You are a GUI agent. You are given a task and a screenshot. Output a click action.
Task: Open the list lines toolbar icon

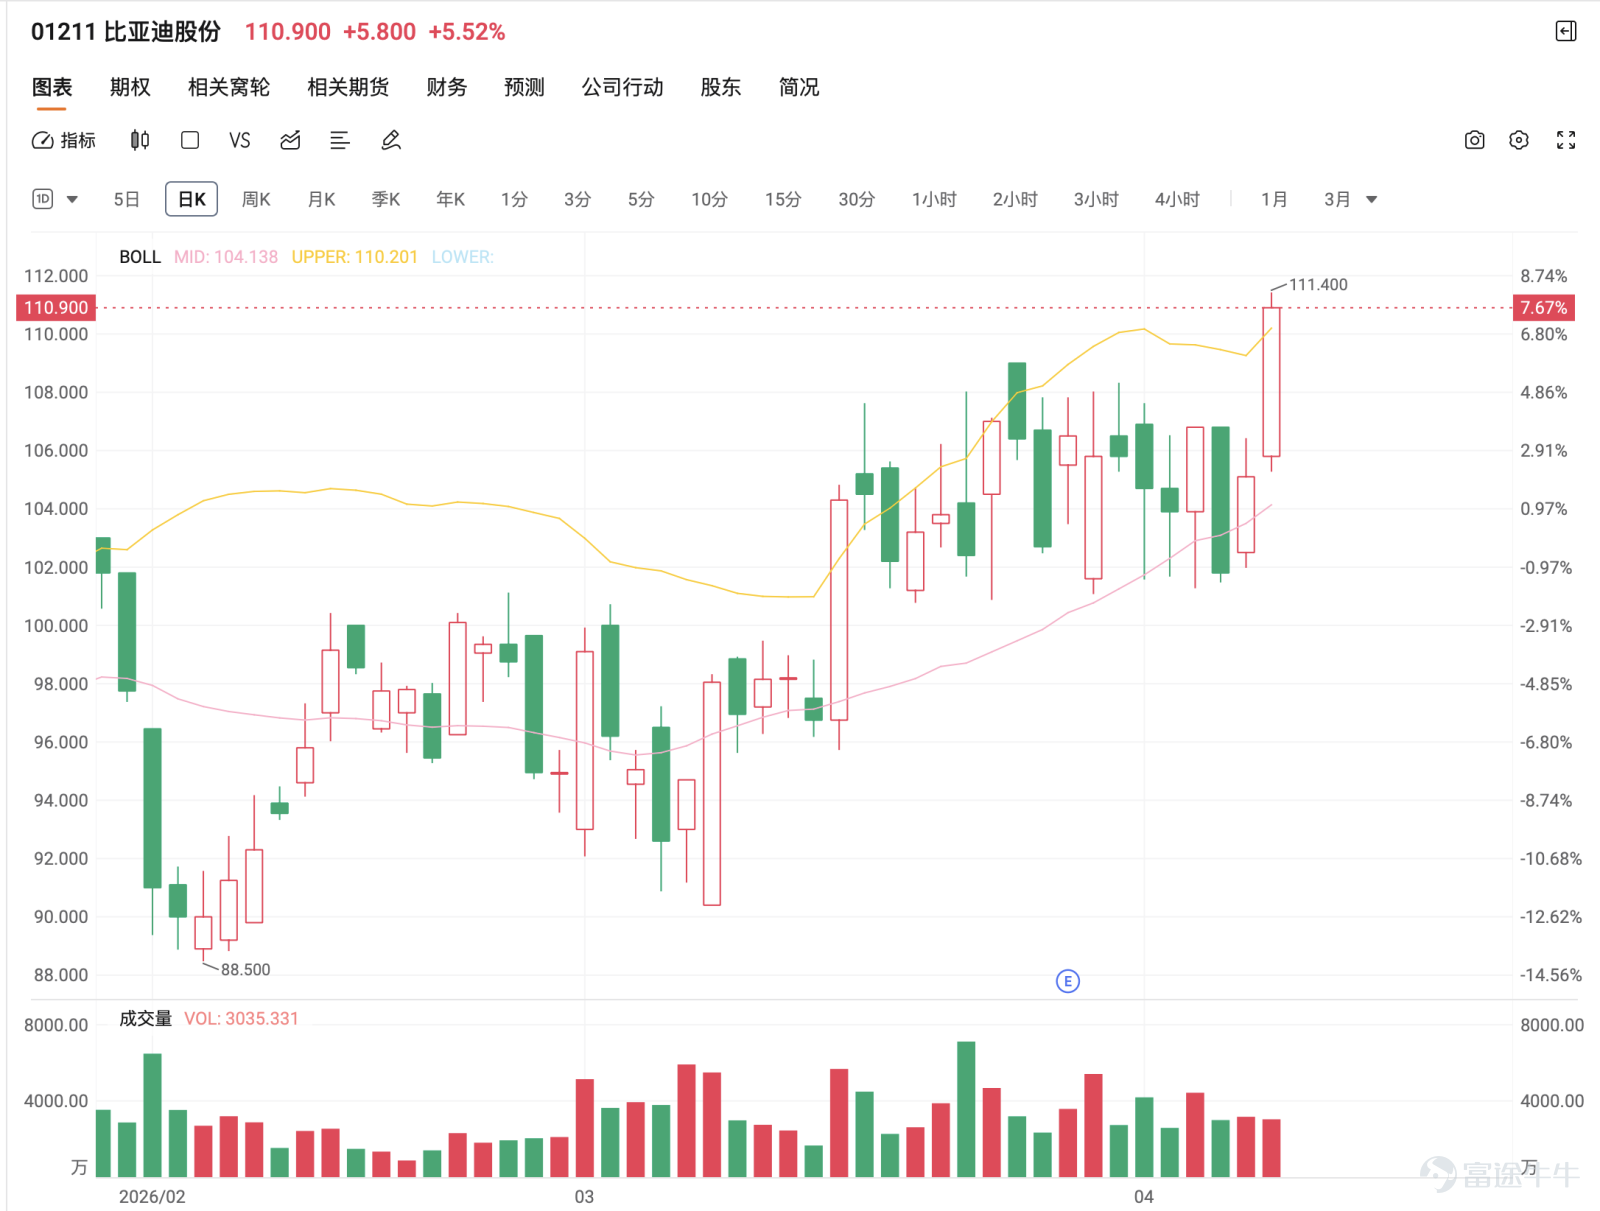[340, 140]
